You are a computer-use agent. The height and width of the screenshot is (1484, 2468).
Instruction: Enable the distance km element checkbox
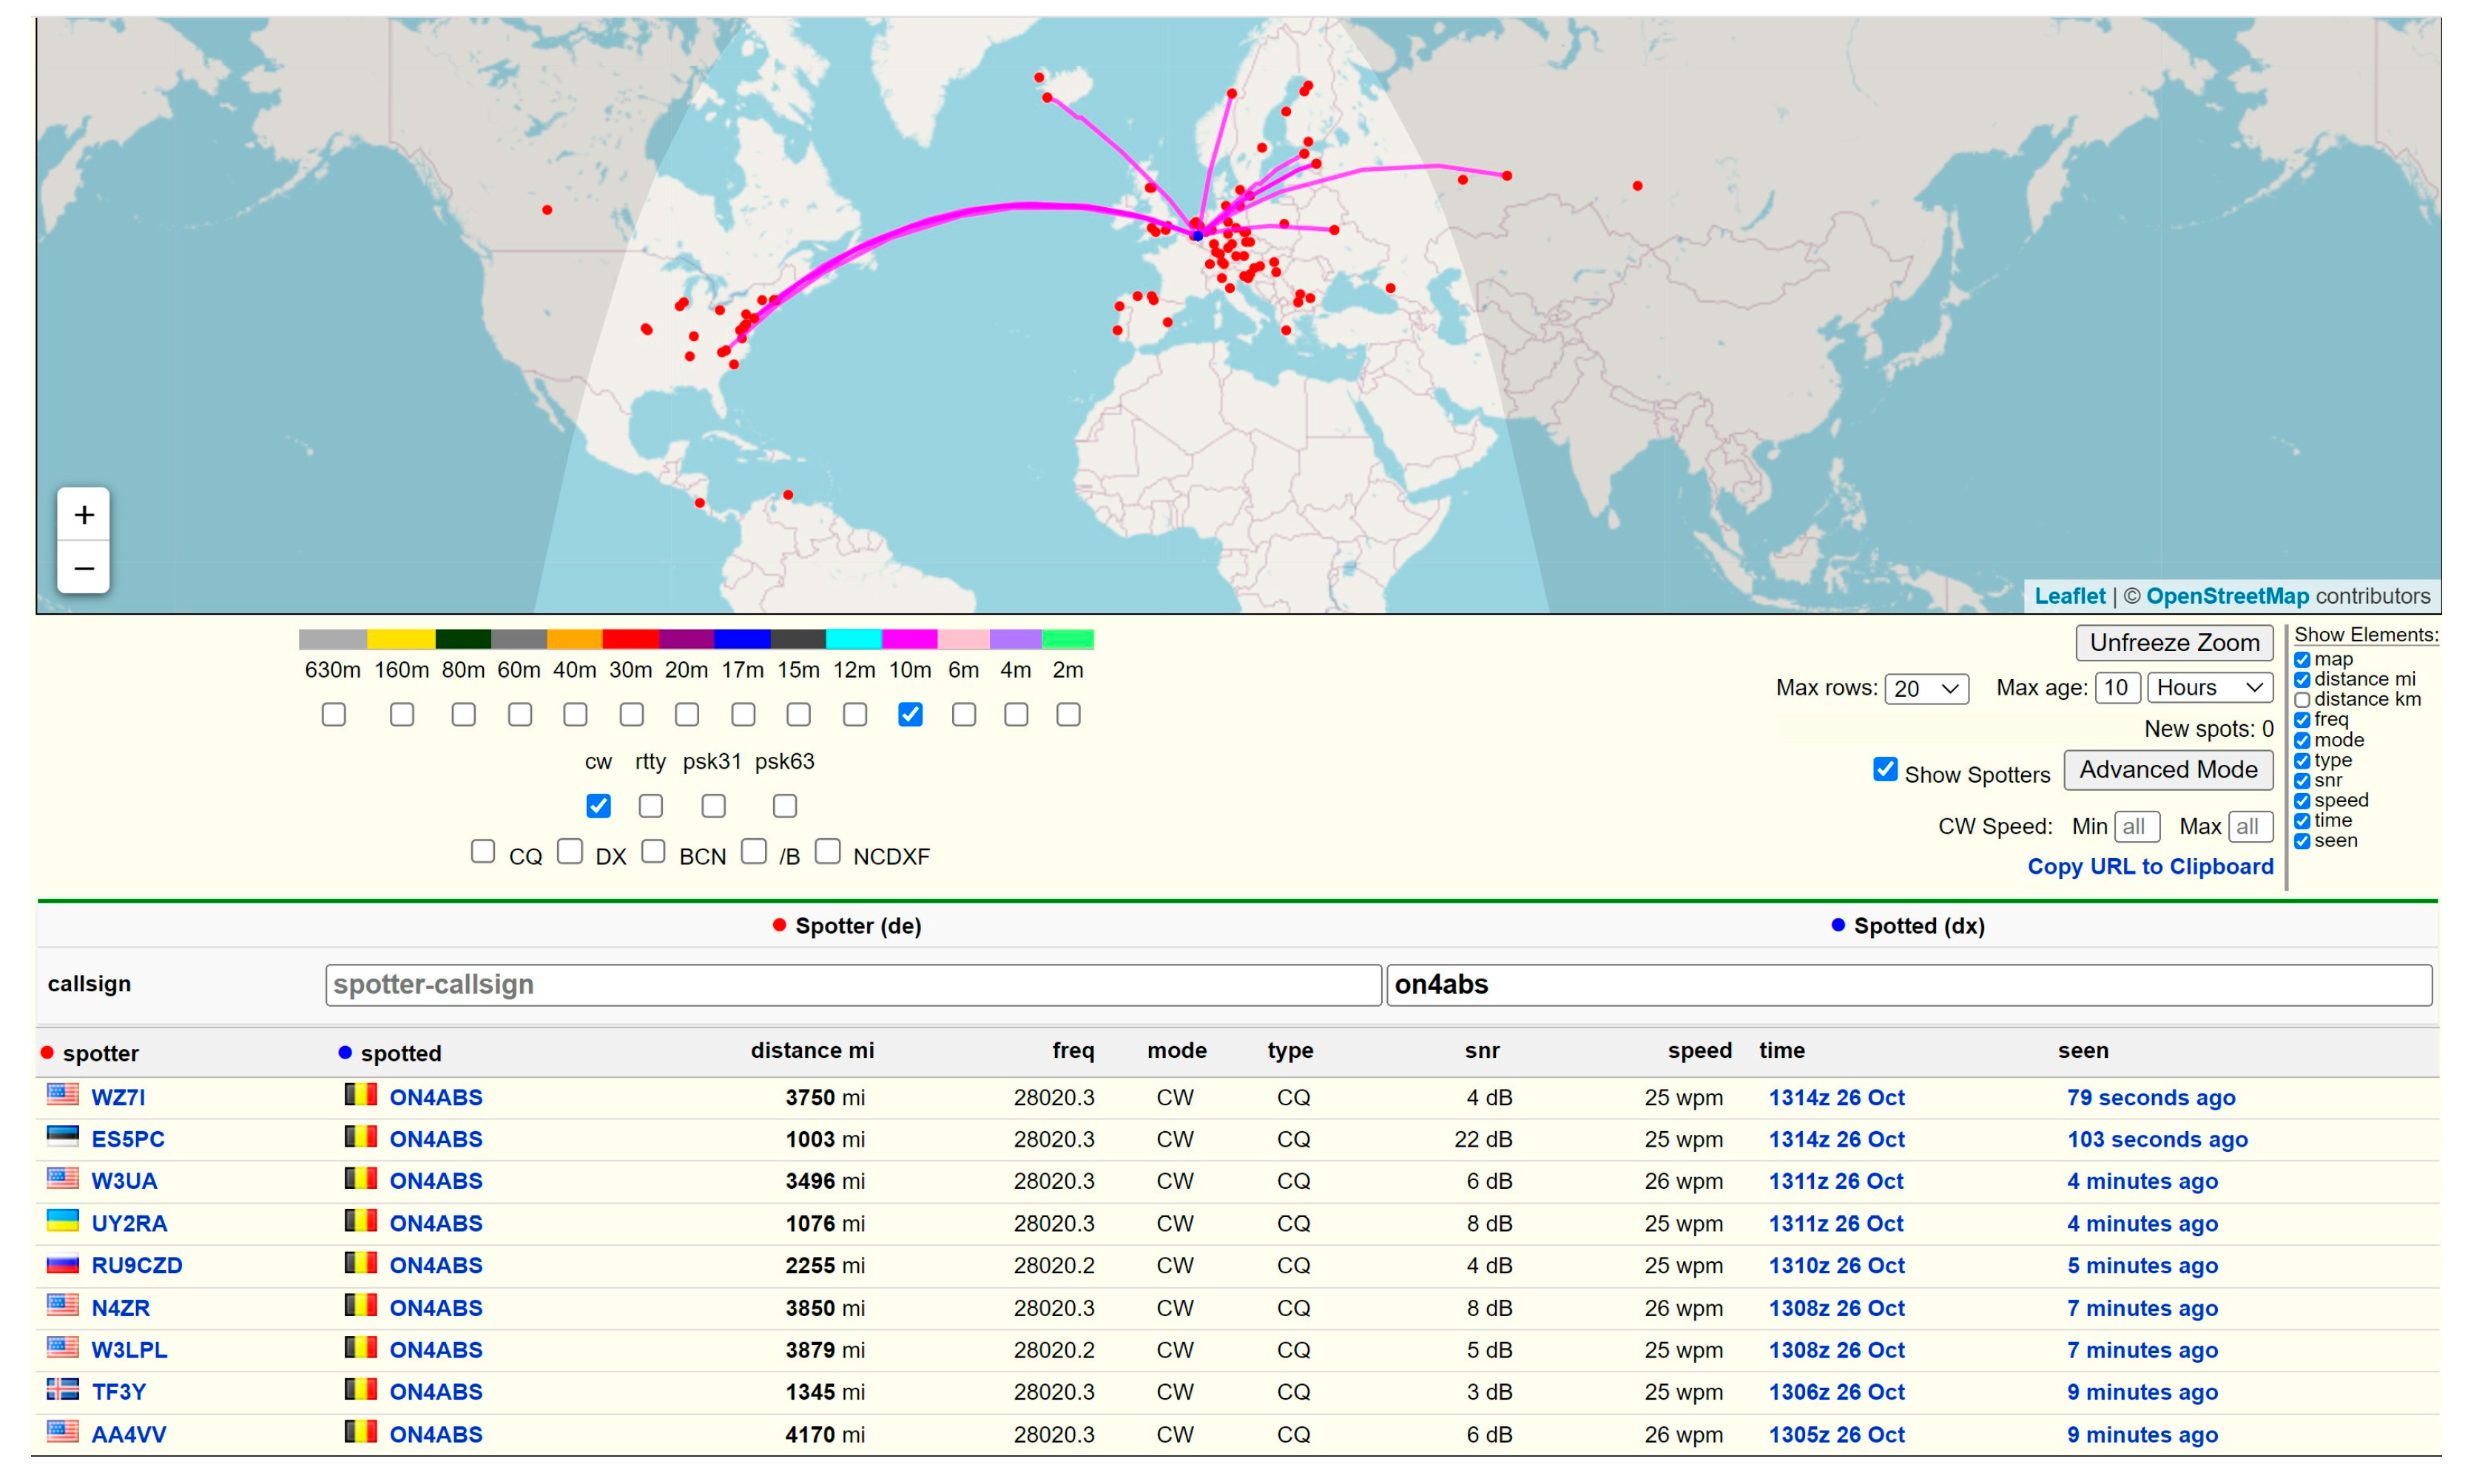coord(2302,700)
